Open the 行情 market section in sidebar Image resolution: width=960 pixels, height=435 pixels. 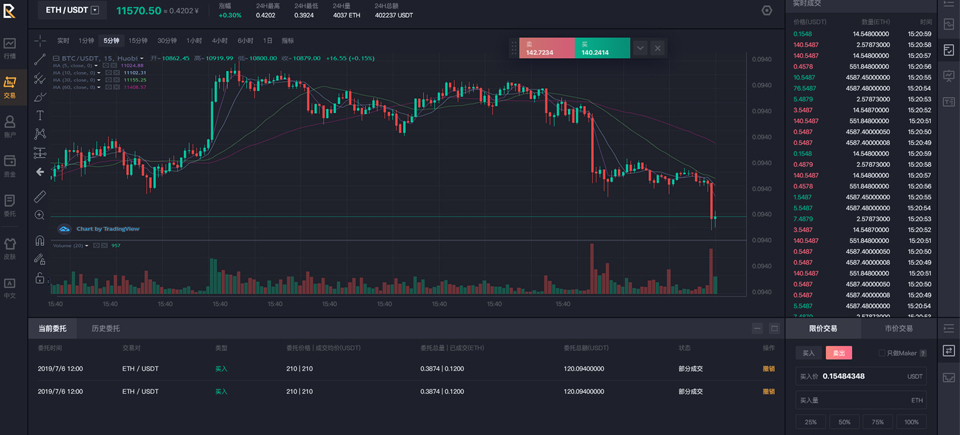tap(10, 48)
